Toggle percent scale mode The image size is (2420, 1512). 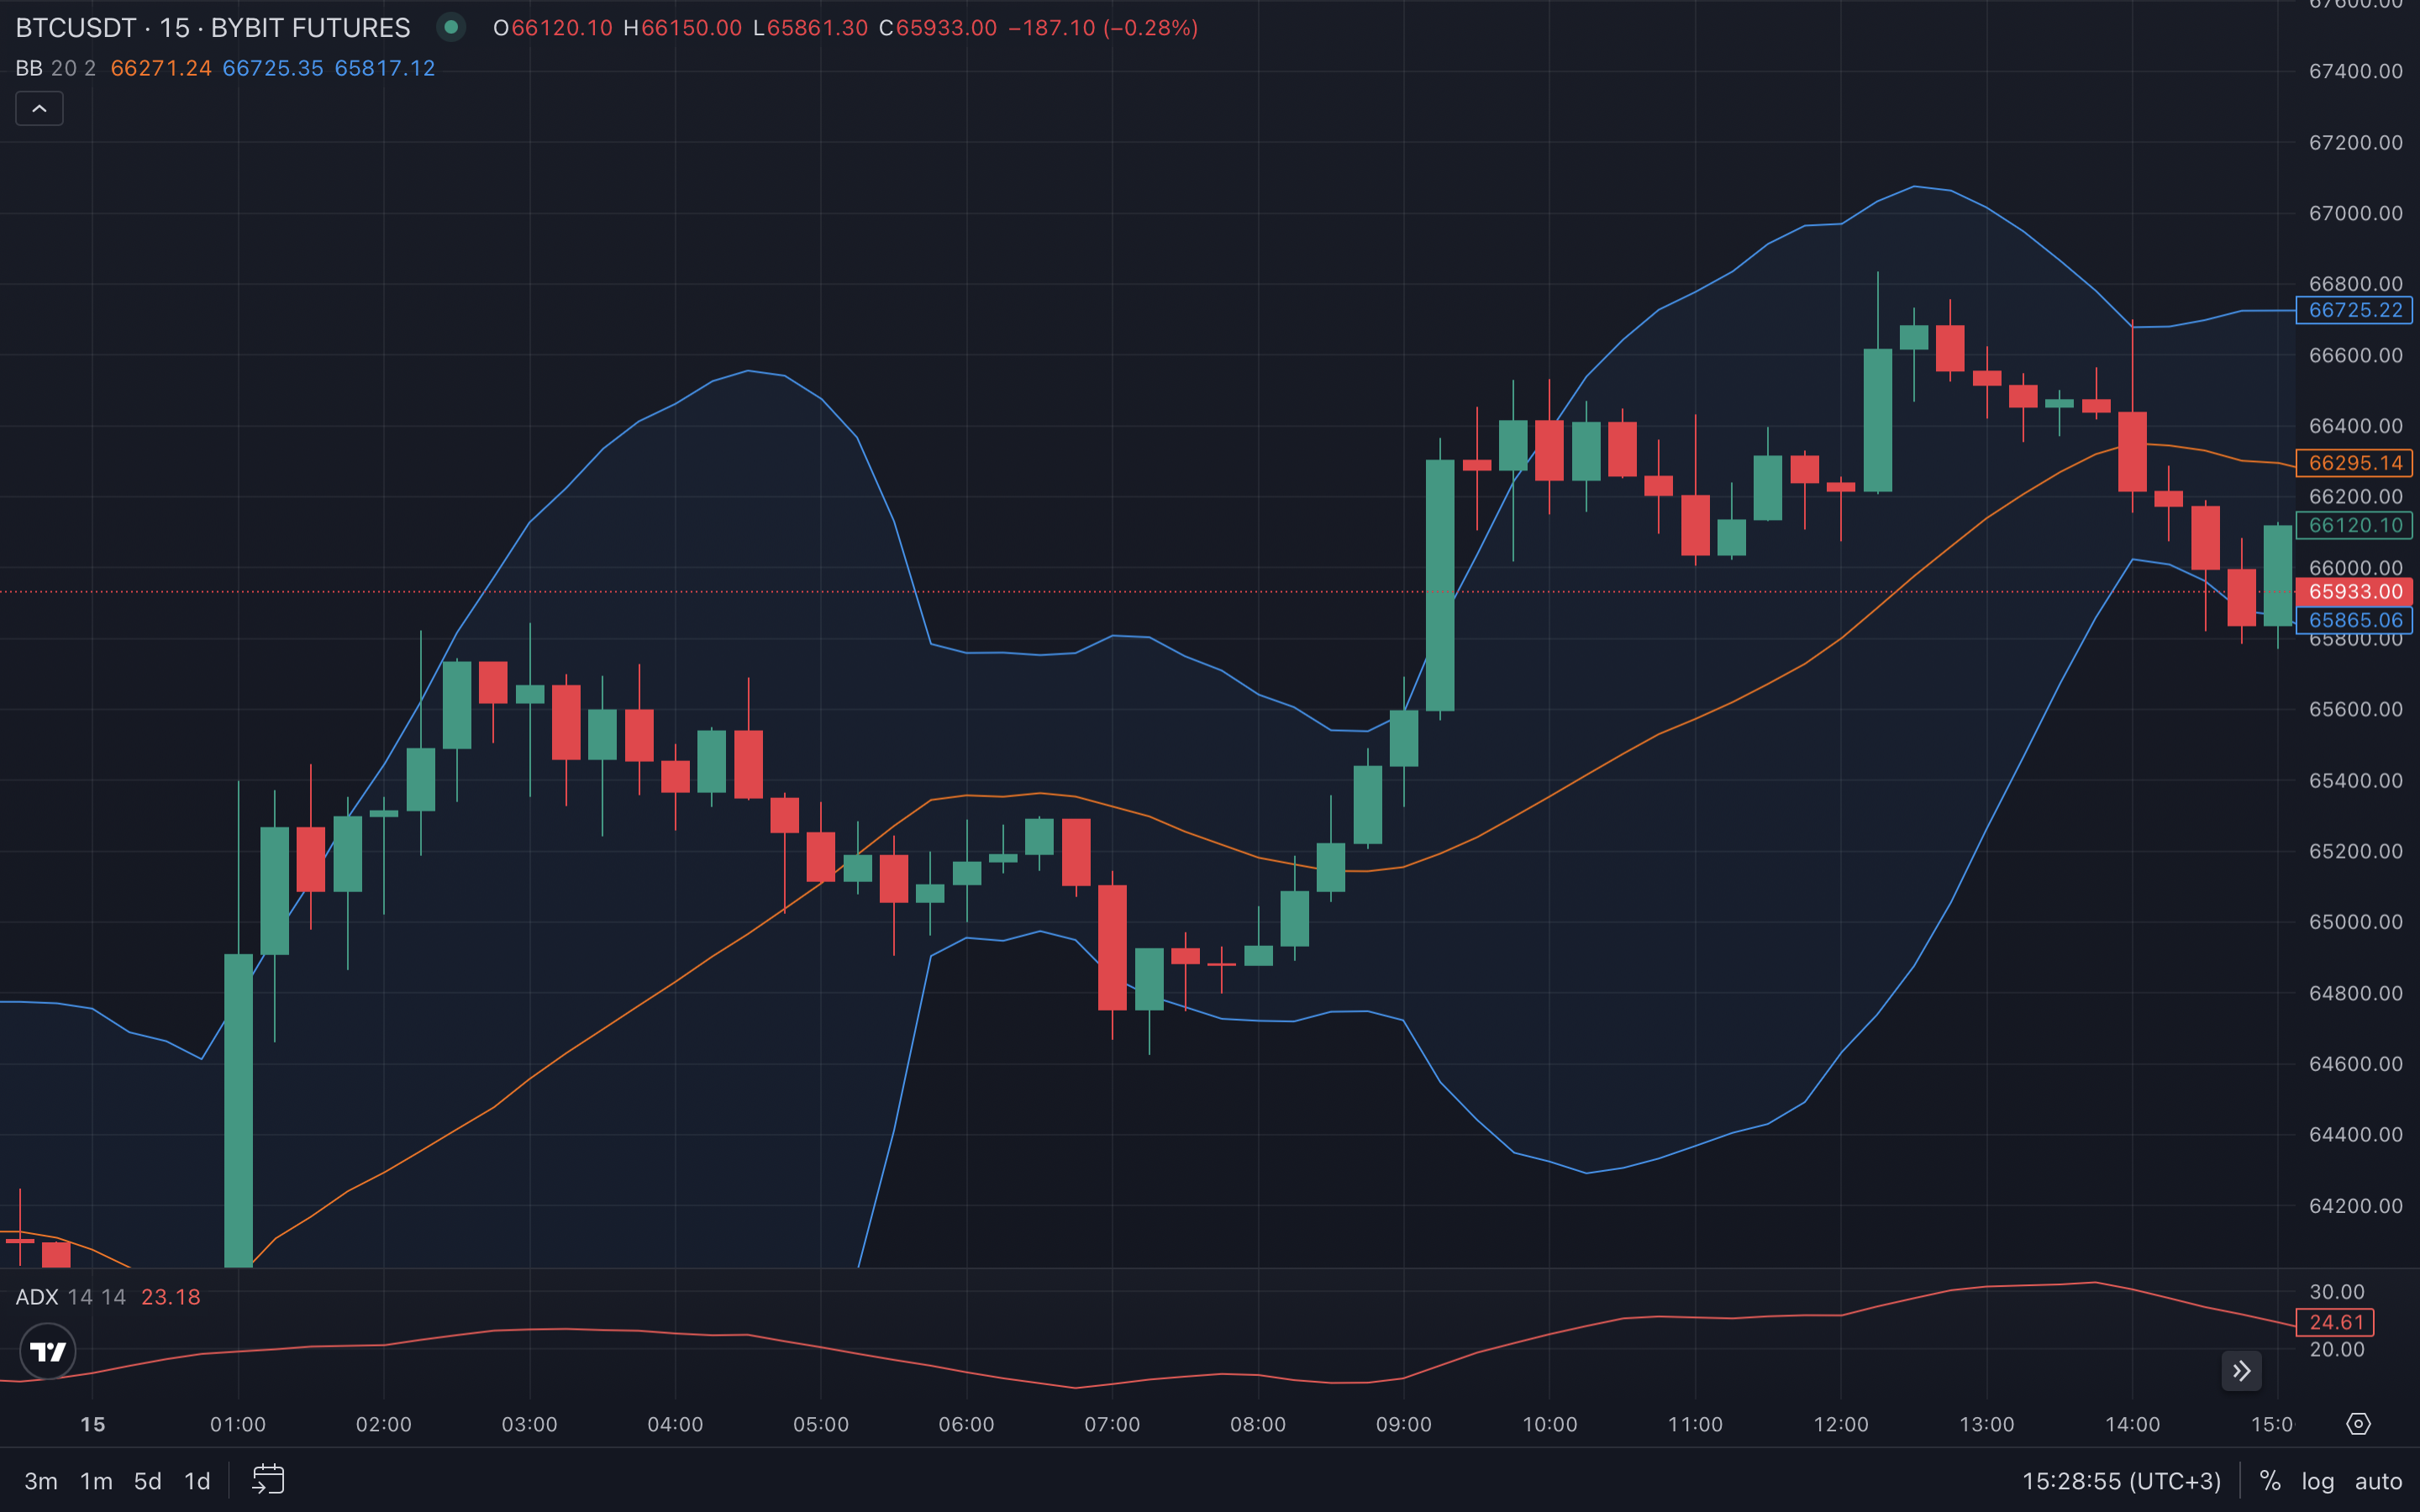pyautogui.click(x=2270, y=1481)
